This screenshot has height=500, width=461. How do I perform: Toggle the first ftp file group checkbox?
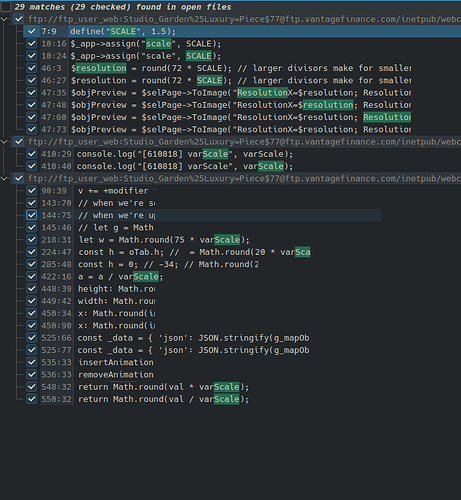pyautogui.click(x=19, y=19)
